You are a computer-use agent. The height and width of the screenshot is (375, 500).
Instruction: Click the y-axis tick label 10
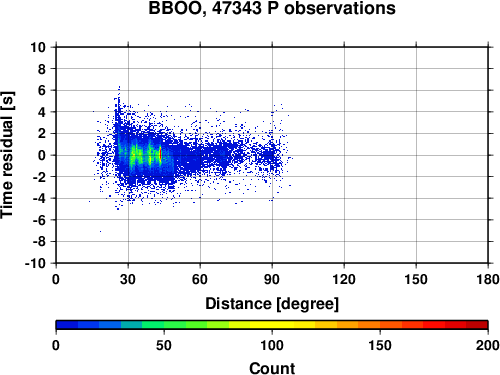(38, 47)
